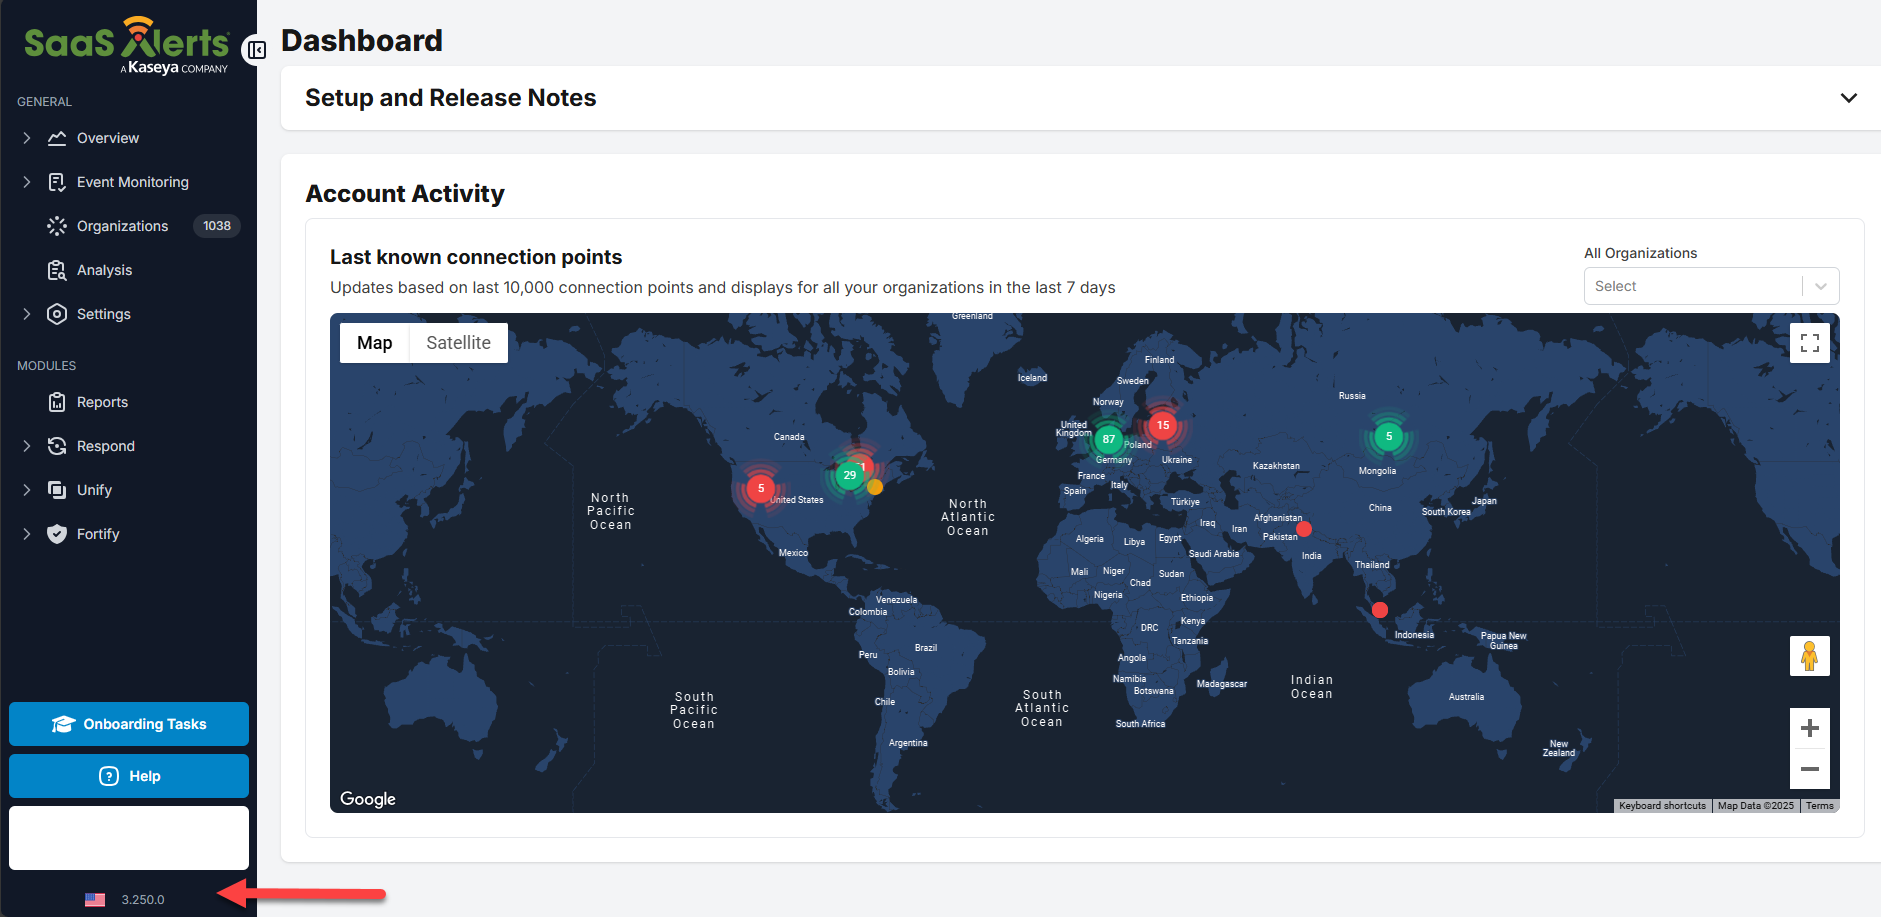Screen dimensions: 1881x917
Task: Open the All Organizations select dropdown
Action: pos(1710,286)
